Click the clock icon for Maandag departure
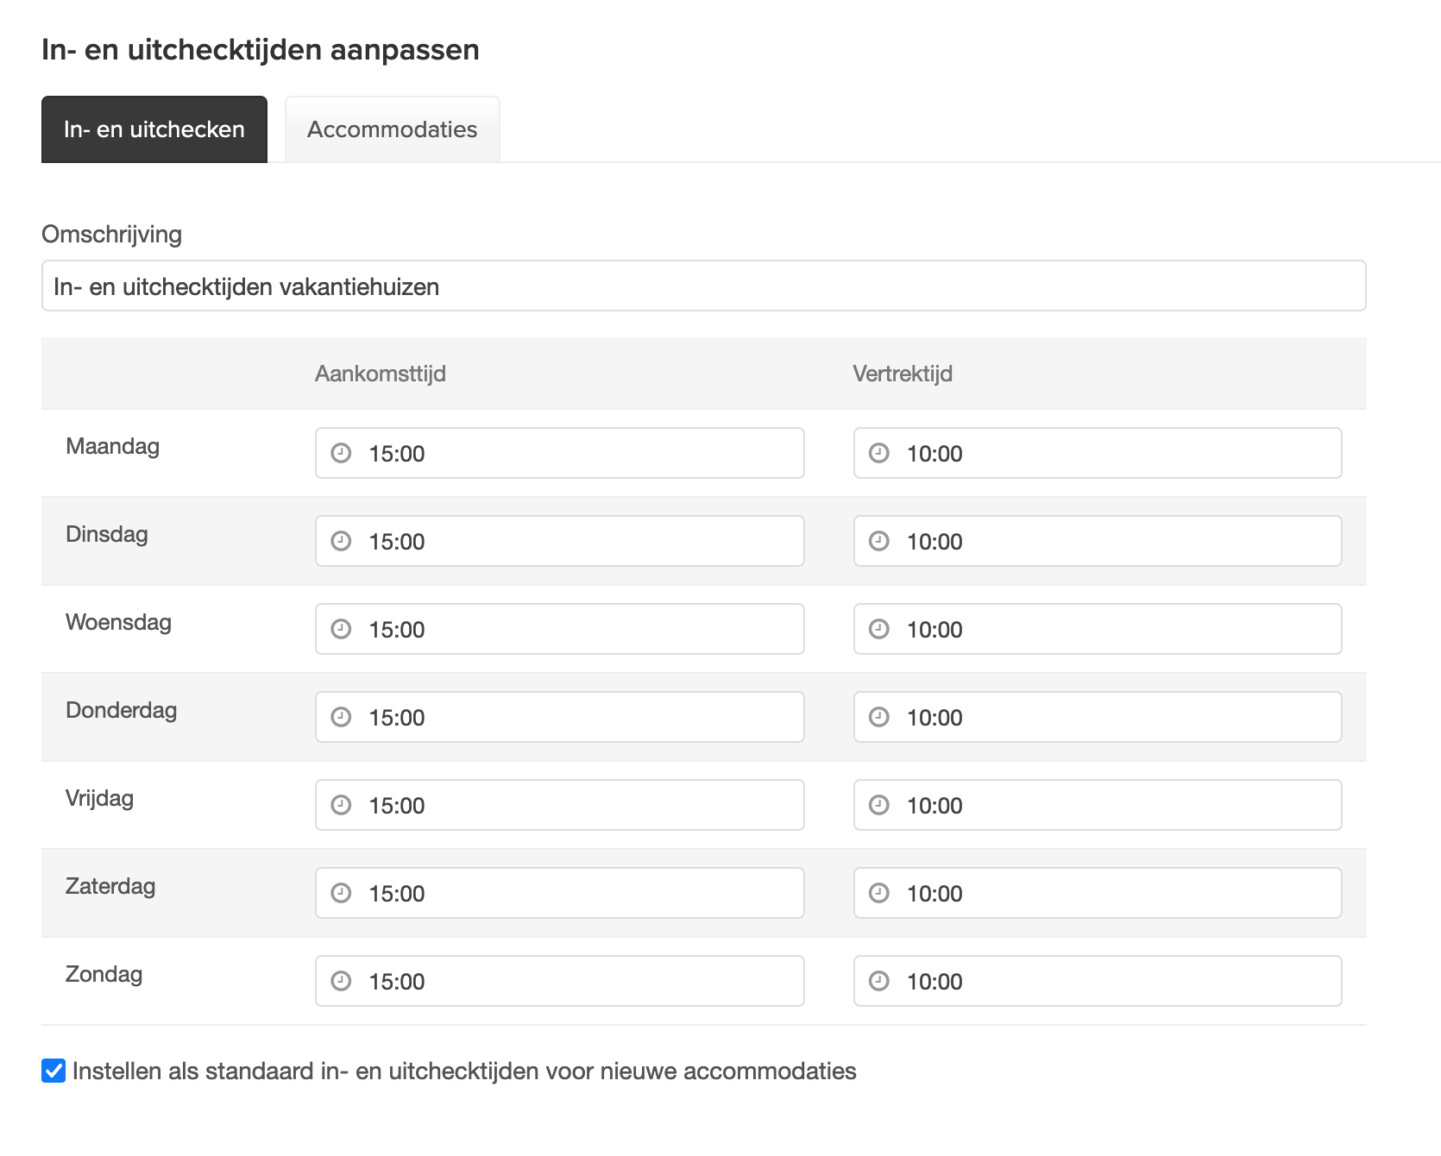Screen dimensions: 1441x1156 tap(879, 453)
